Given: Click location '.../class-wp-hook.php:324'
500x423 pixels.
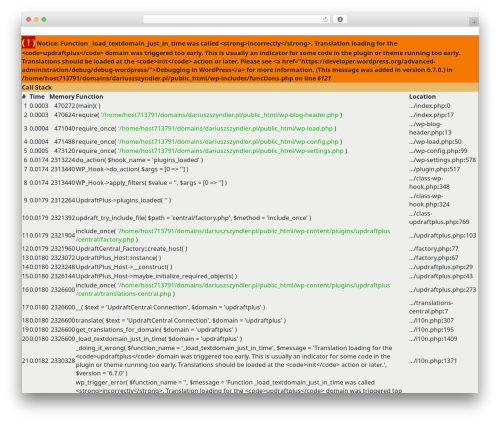Looking at the screenshot, I should click(429, 200).
